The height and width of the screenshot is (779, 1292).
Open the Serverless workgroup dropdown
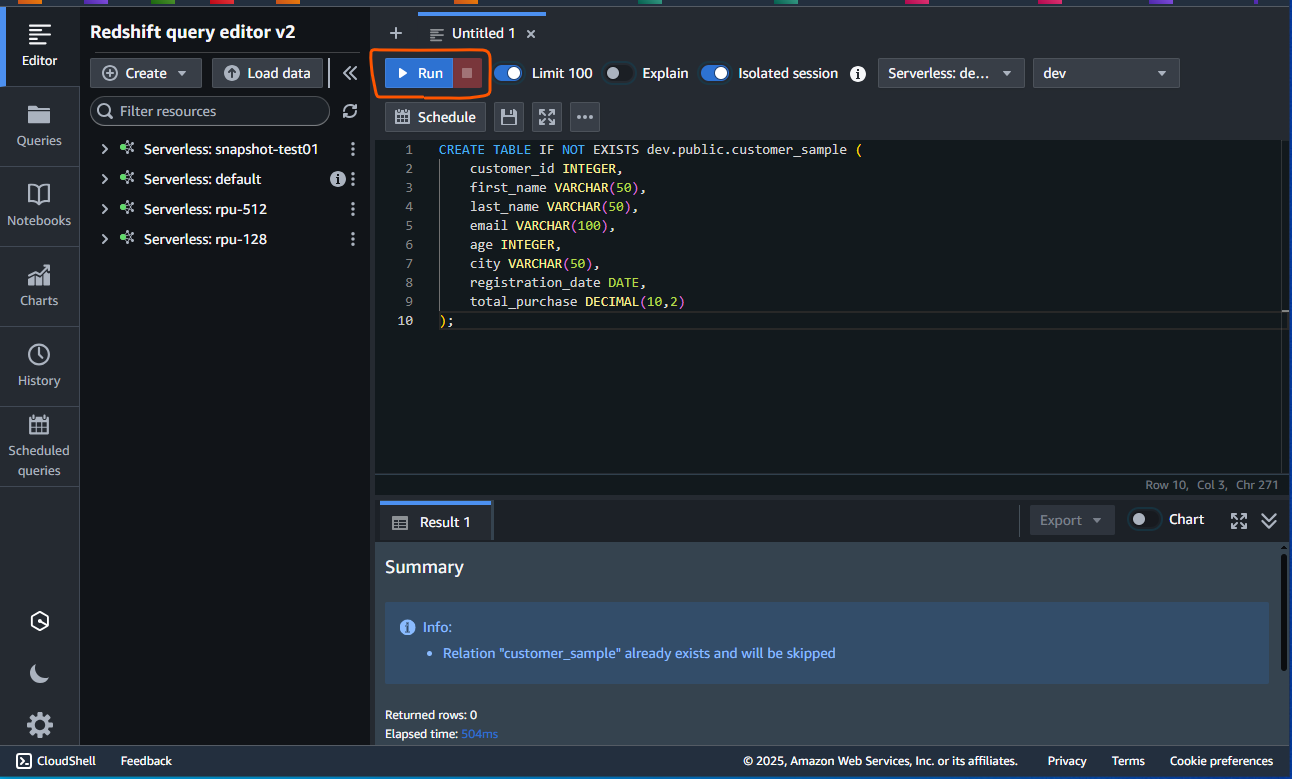coord(951,73)
